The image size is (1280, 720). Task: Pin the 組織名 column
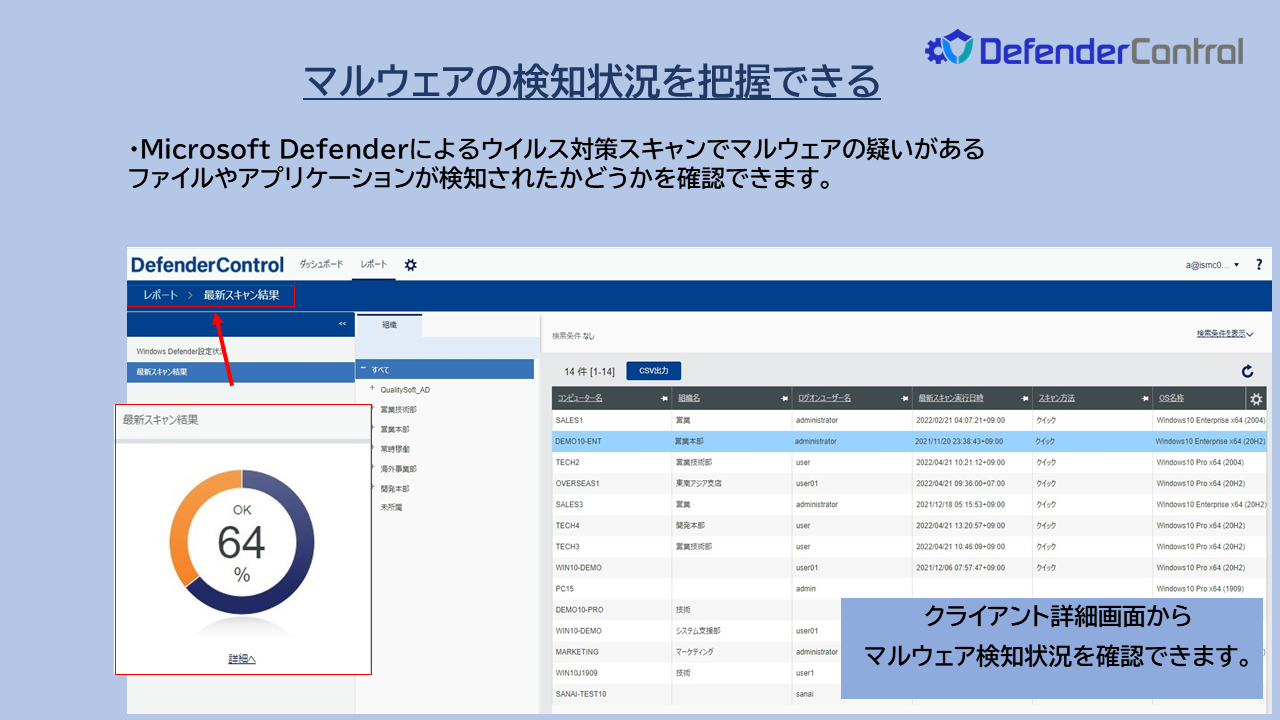785,398
